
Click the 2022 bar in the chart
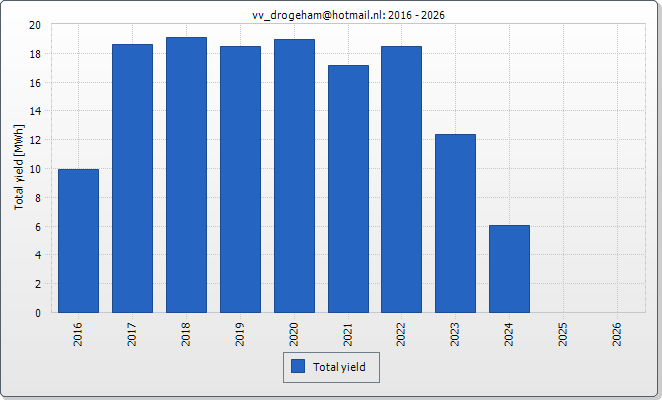(x=401, y=179)
